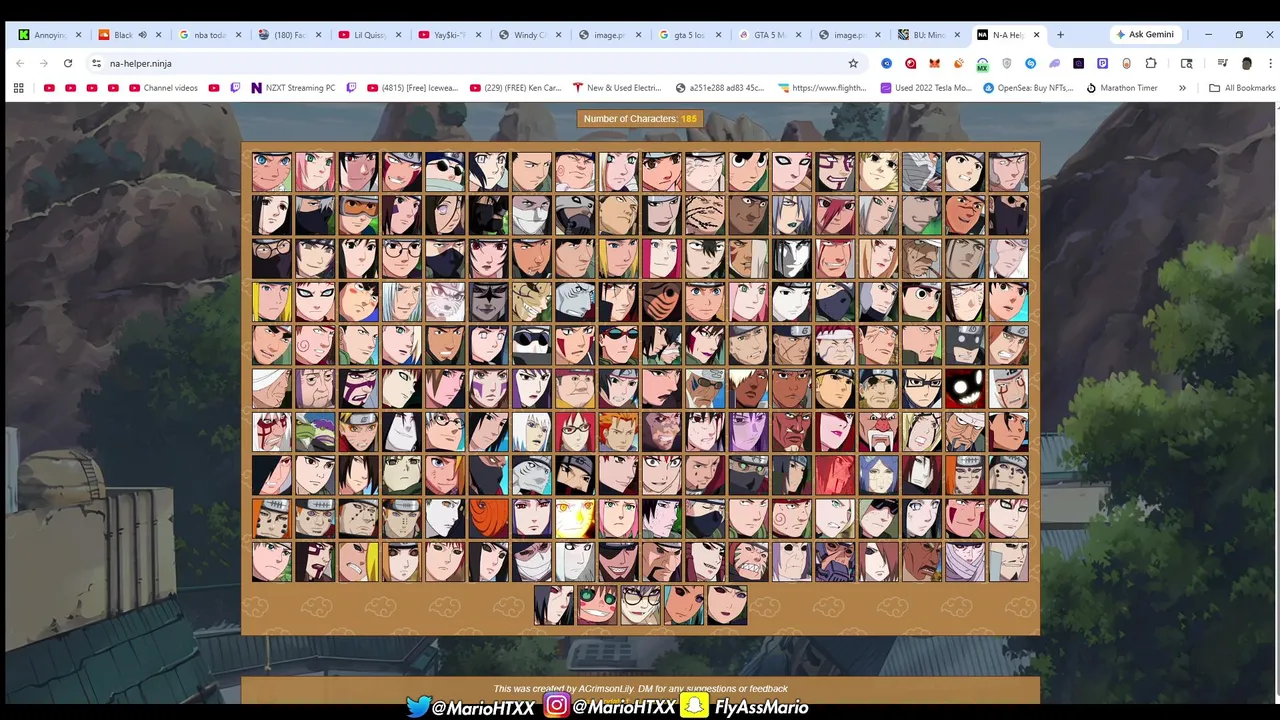Pick the all-red tinted character portrait
The image size is (1280, 720).
click(835, 475)
